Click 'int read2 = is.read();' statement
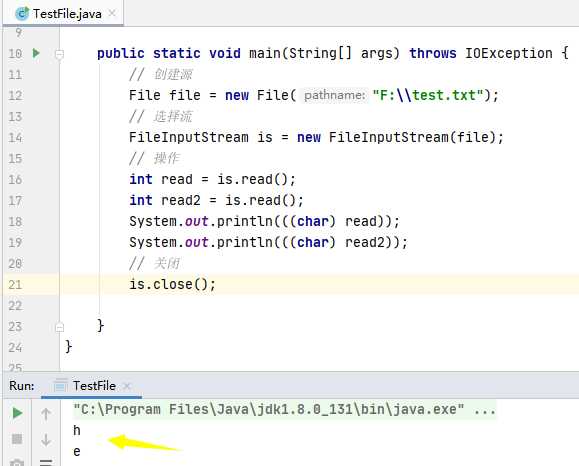The width and height of the screenshot is (579, 466). click(216, 200)
